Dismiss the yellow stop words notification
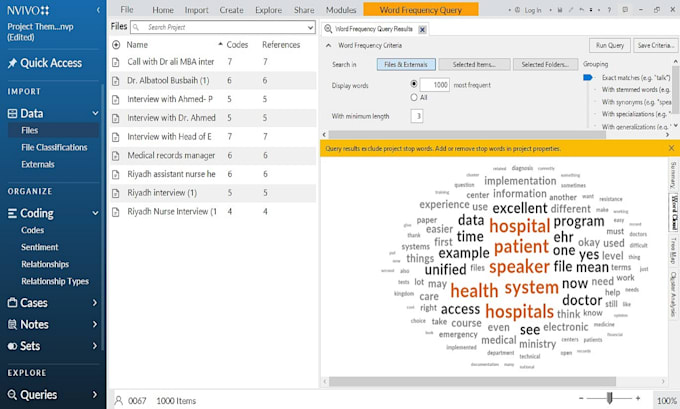 click(x=671, y=148)
